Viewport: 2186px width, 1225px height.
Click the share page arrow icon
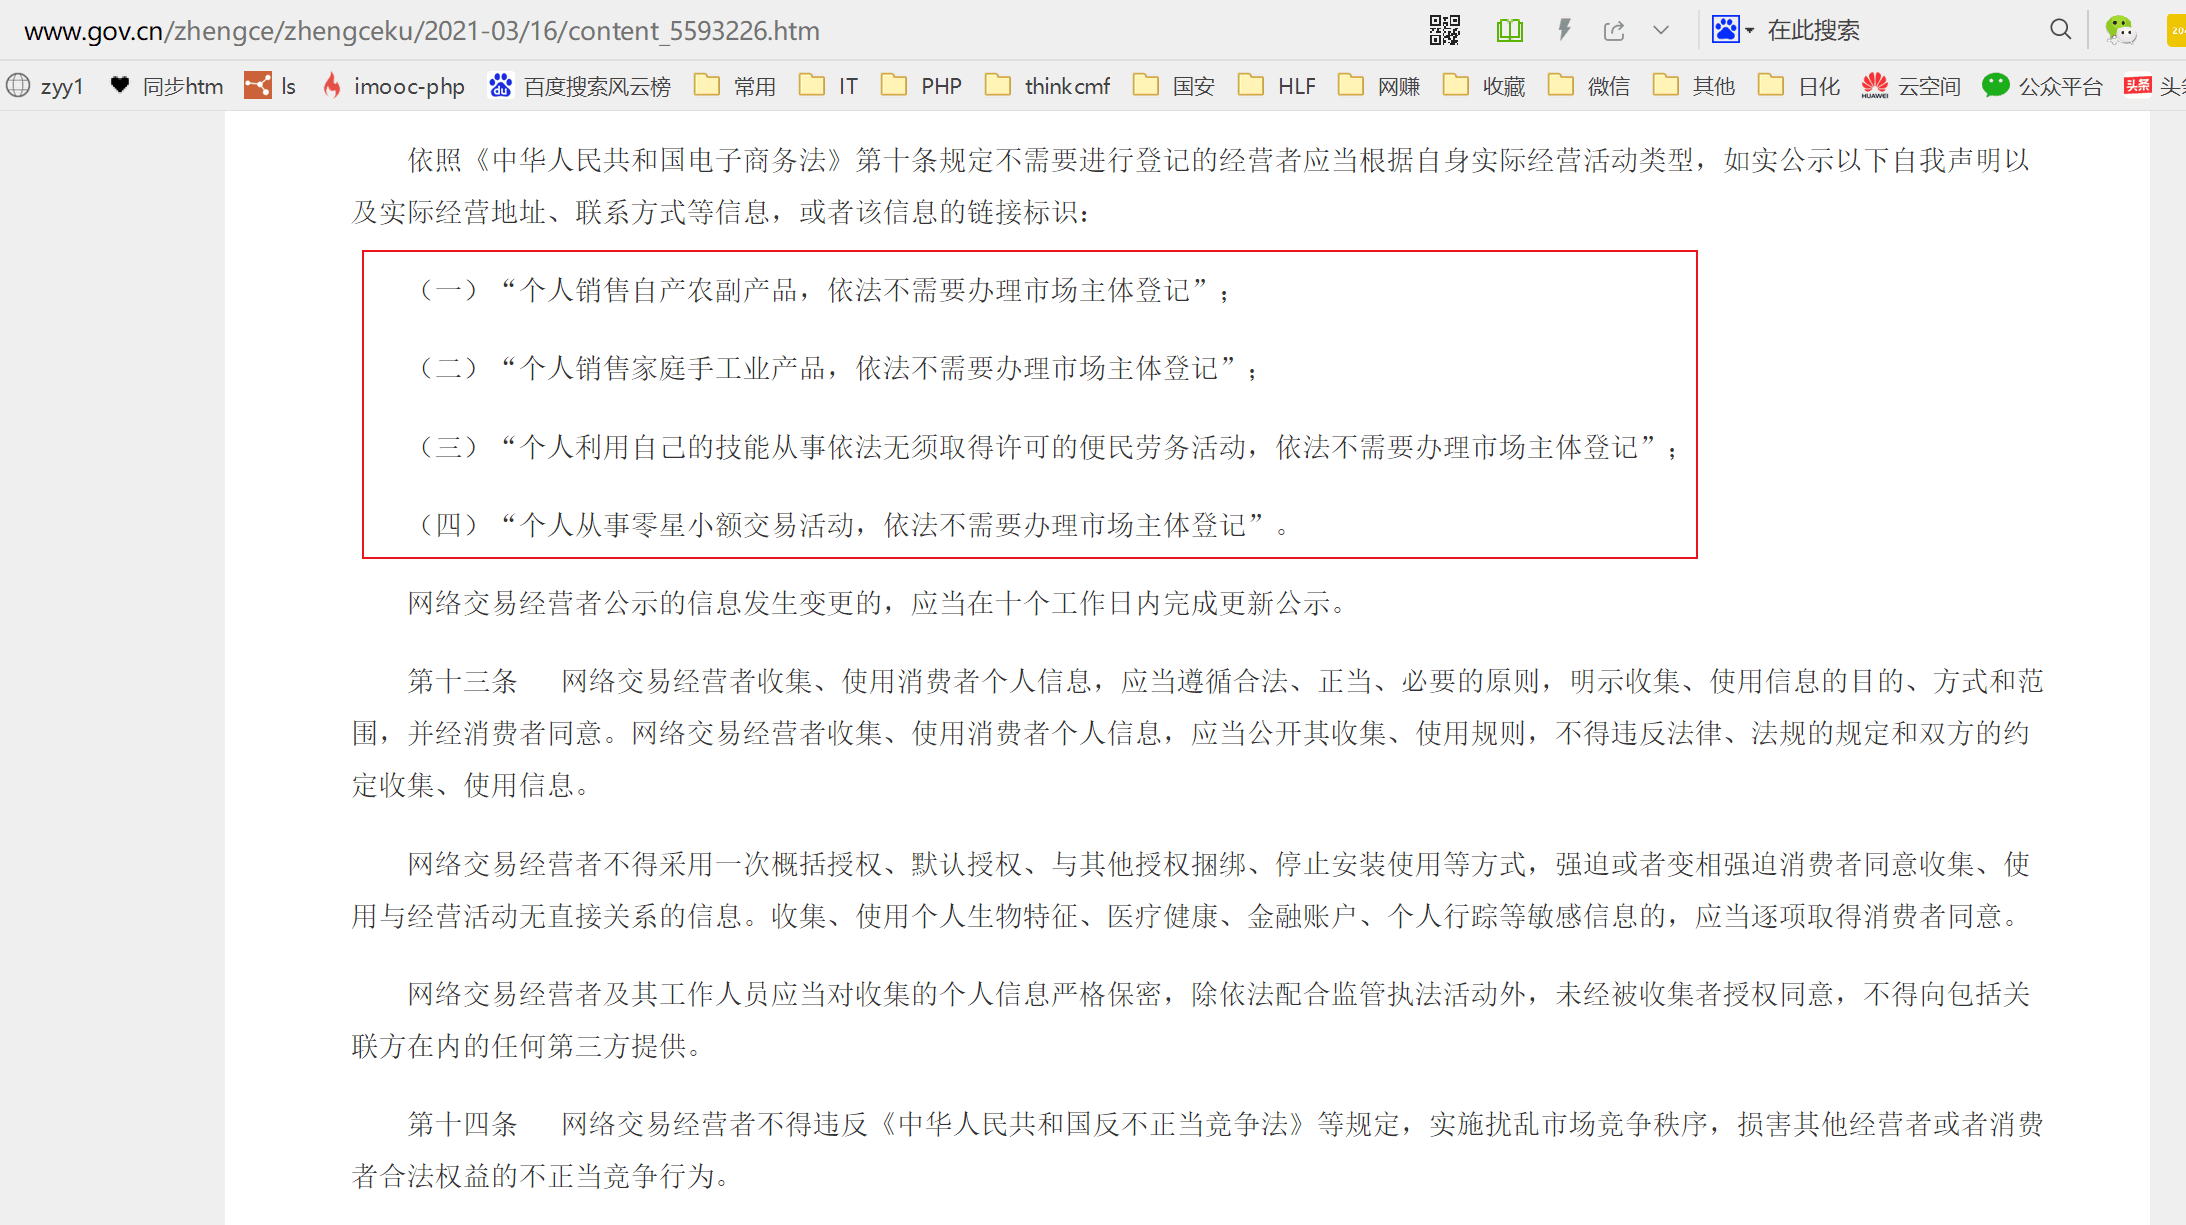tap(1614, 30)
